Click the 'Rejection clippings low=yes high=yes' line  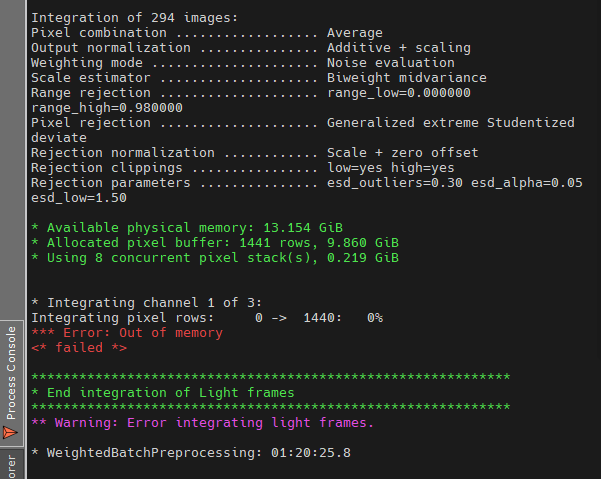[243, 168]
